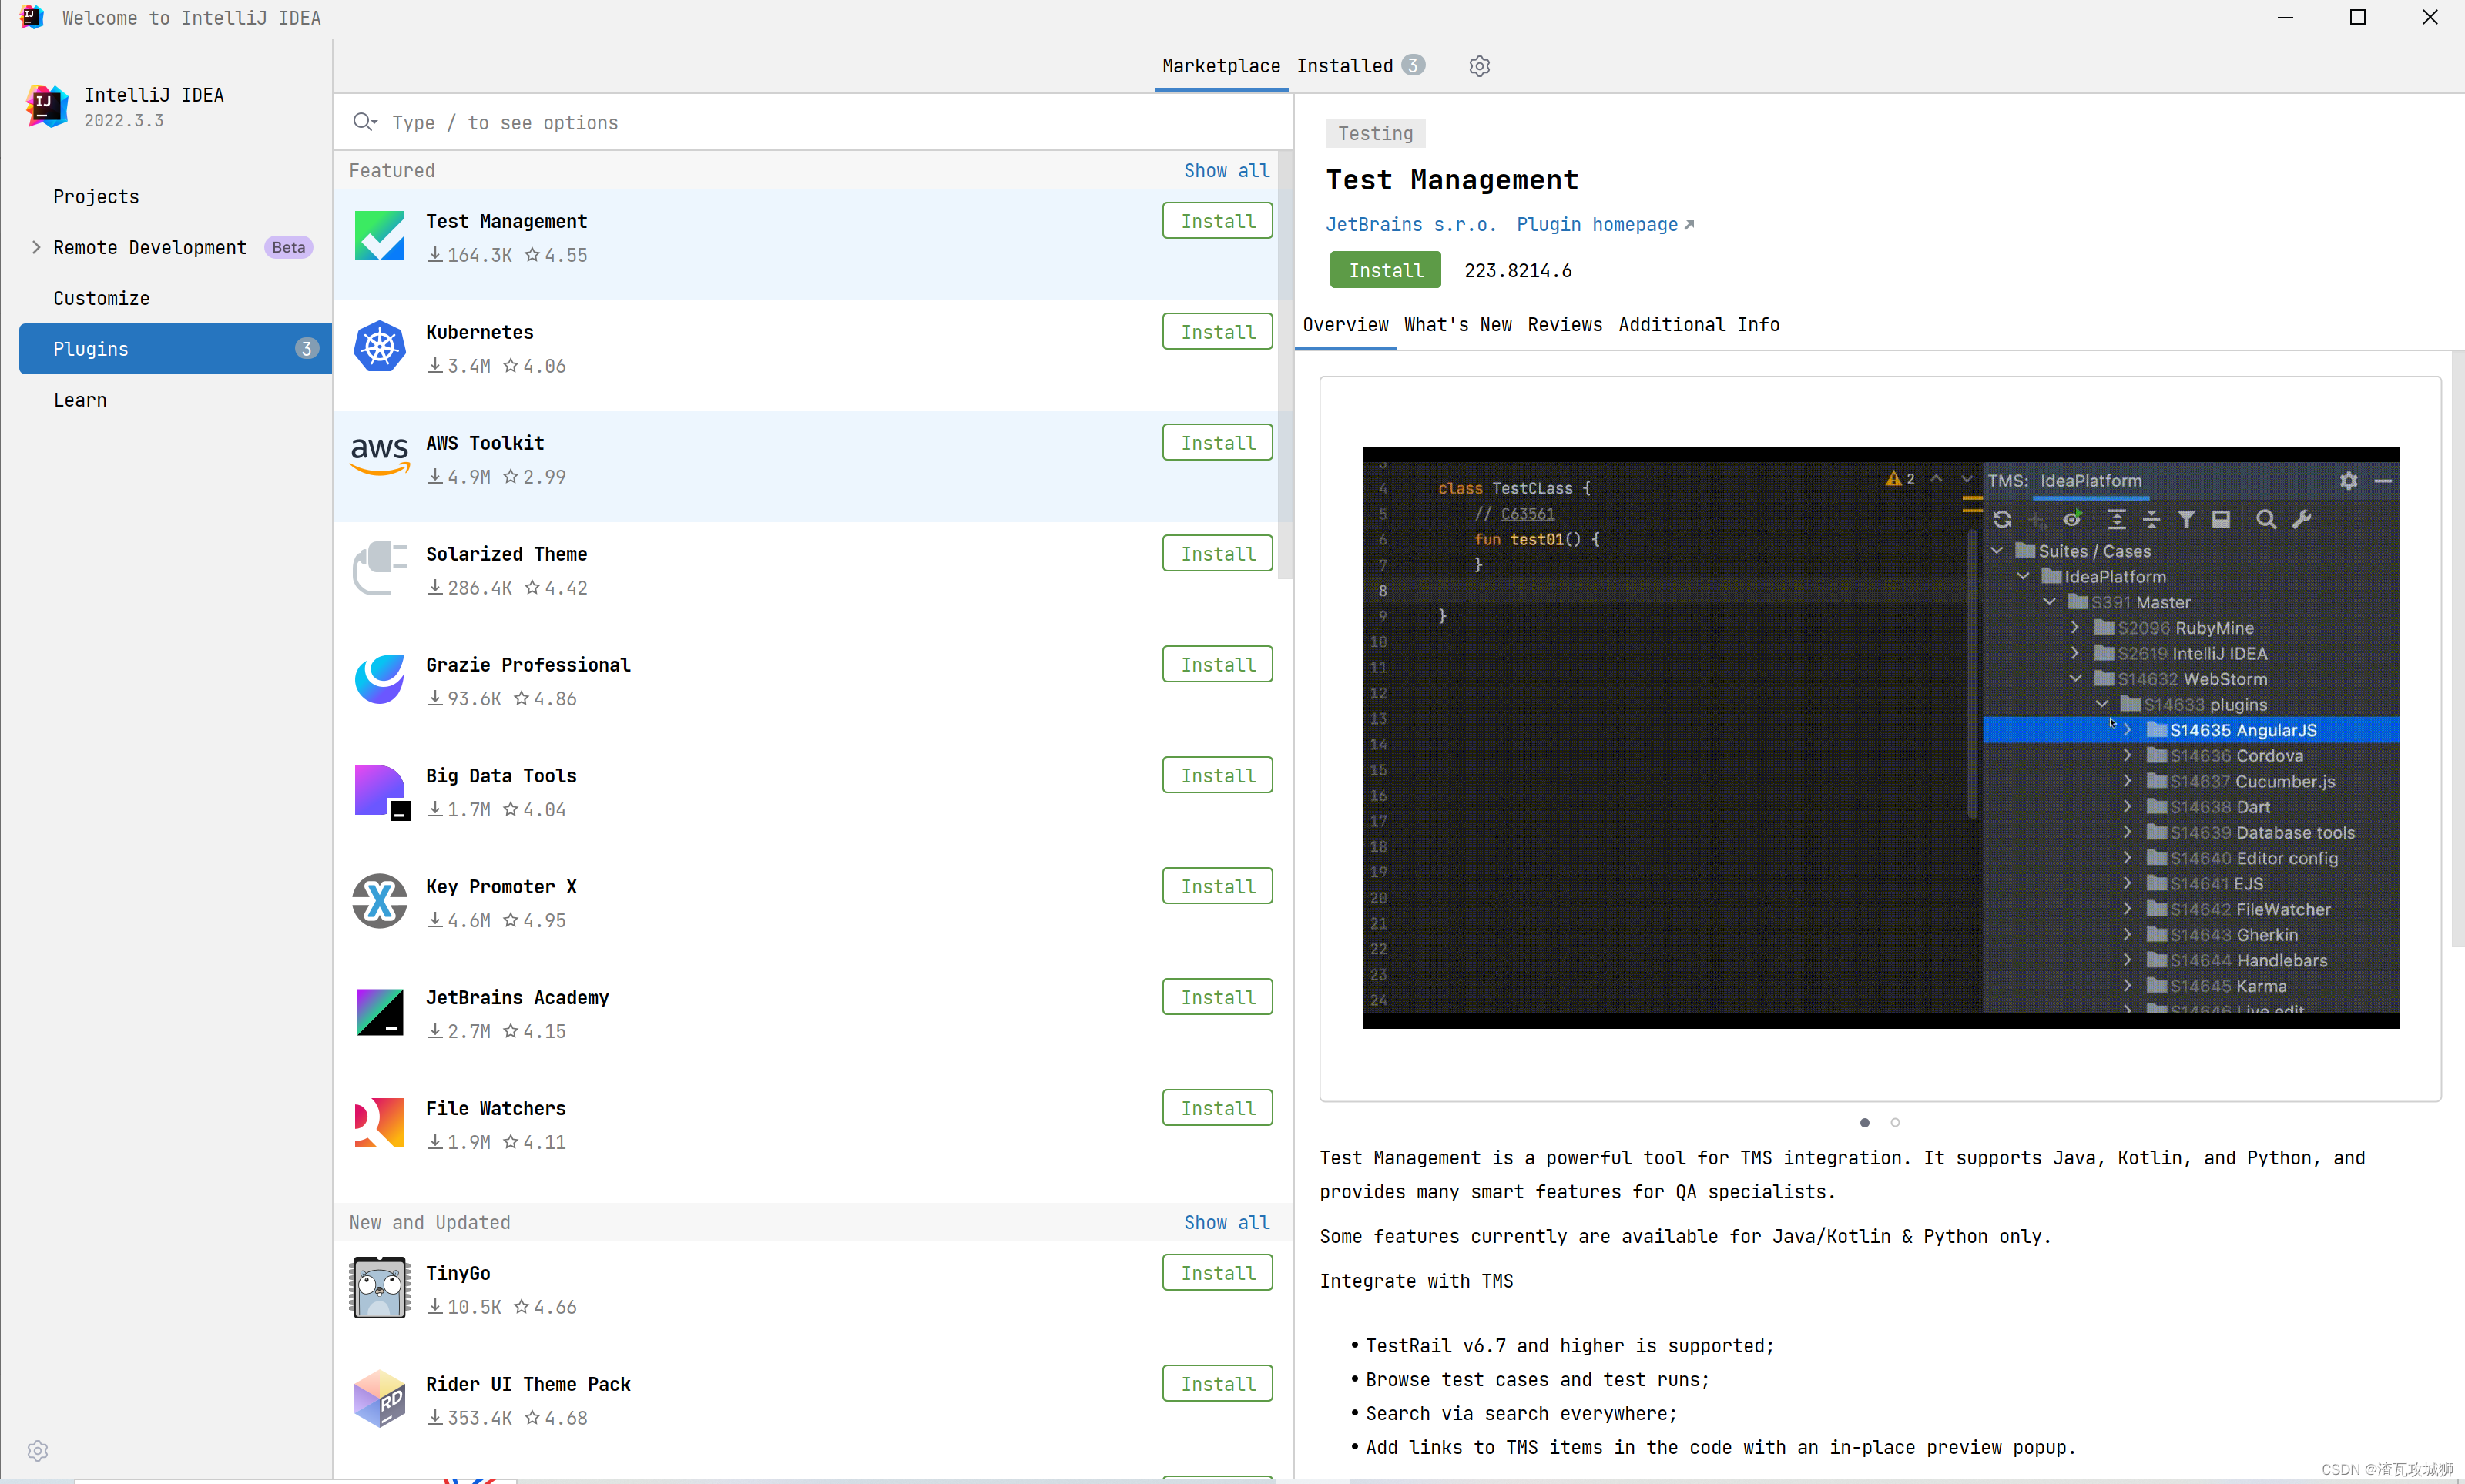Click the search magnifier options icon
The width and height of the screenshot is (2465, 1484).
click(364, 122)
